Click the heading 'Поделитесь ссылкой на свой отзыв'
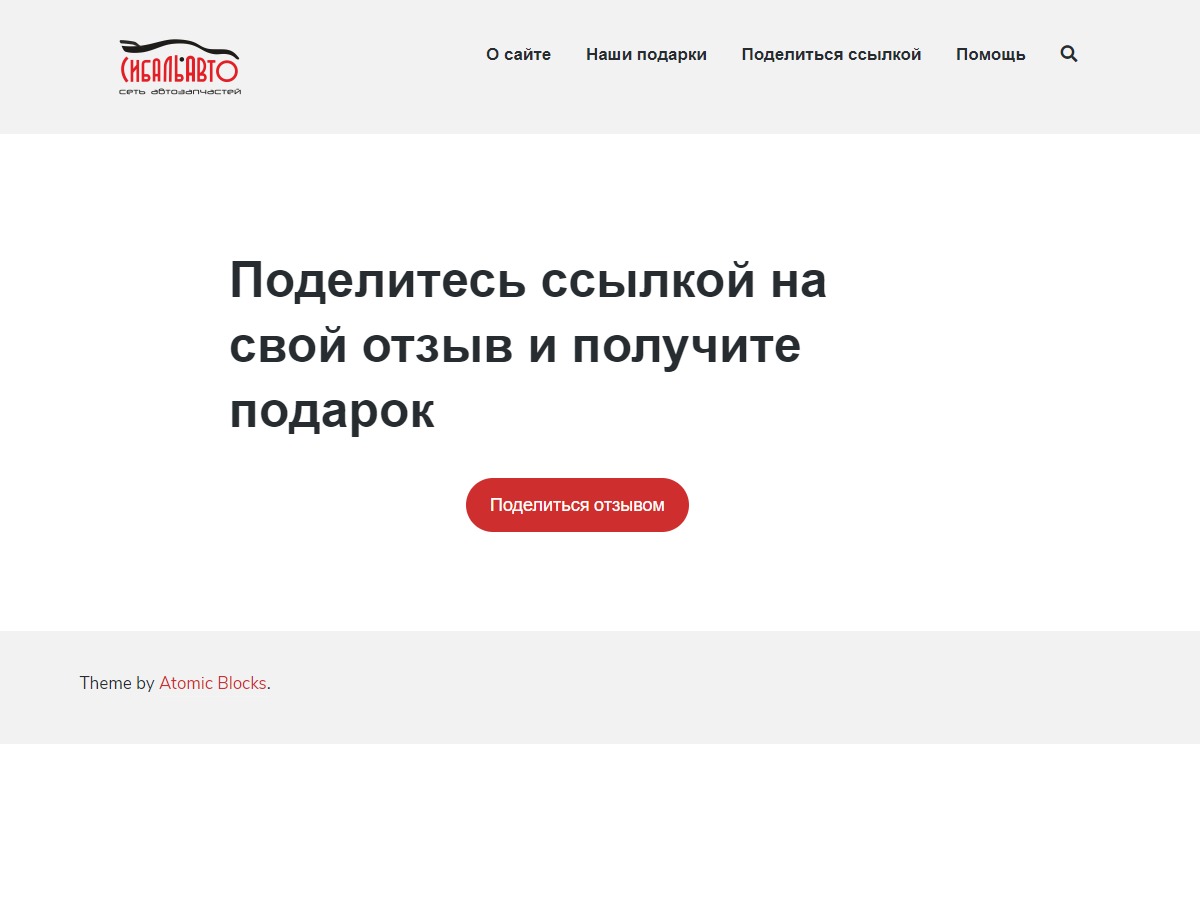The image size is (1200, 900). 528,345
